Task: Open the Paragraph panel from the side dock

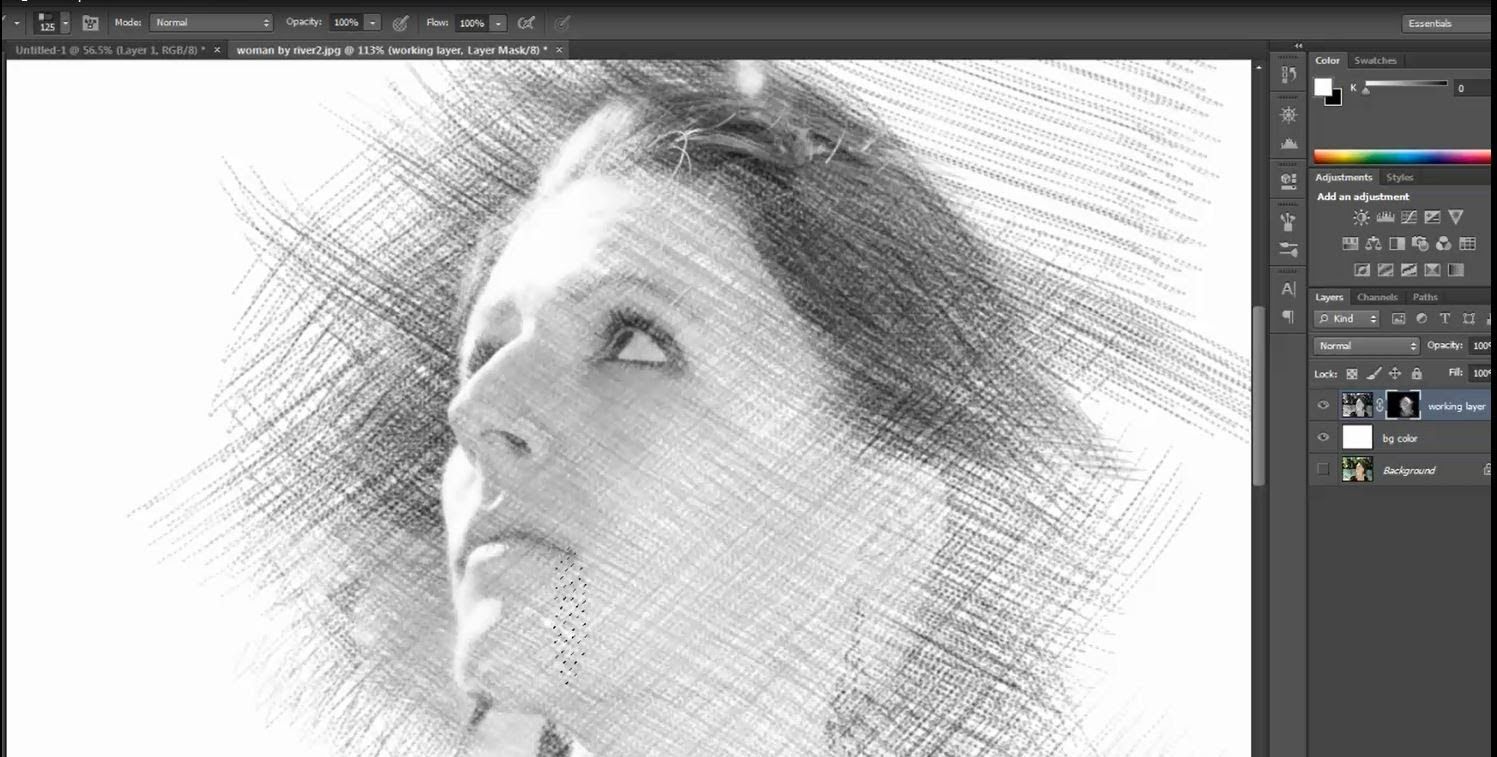Action: tap(1288, 317)
